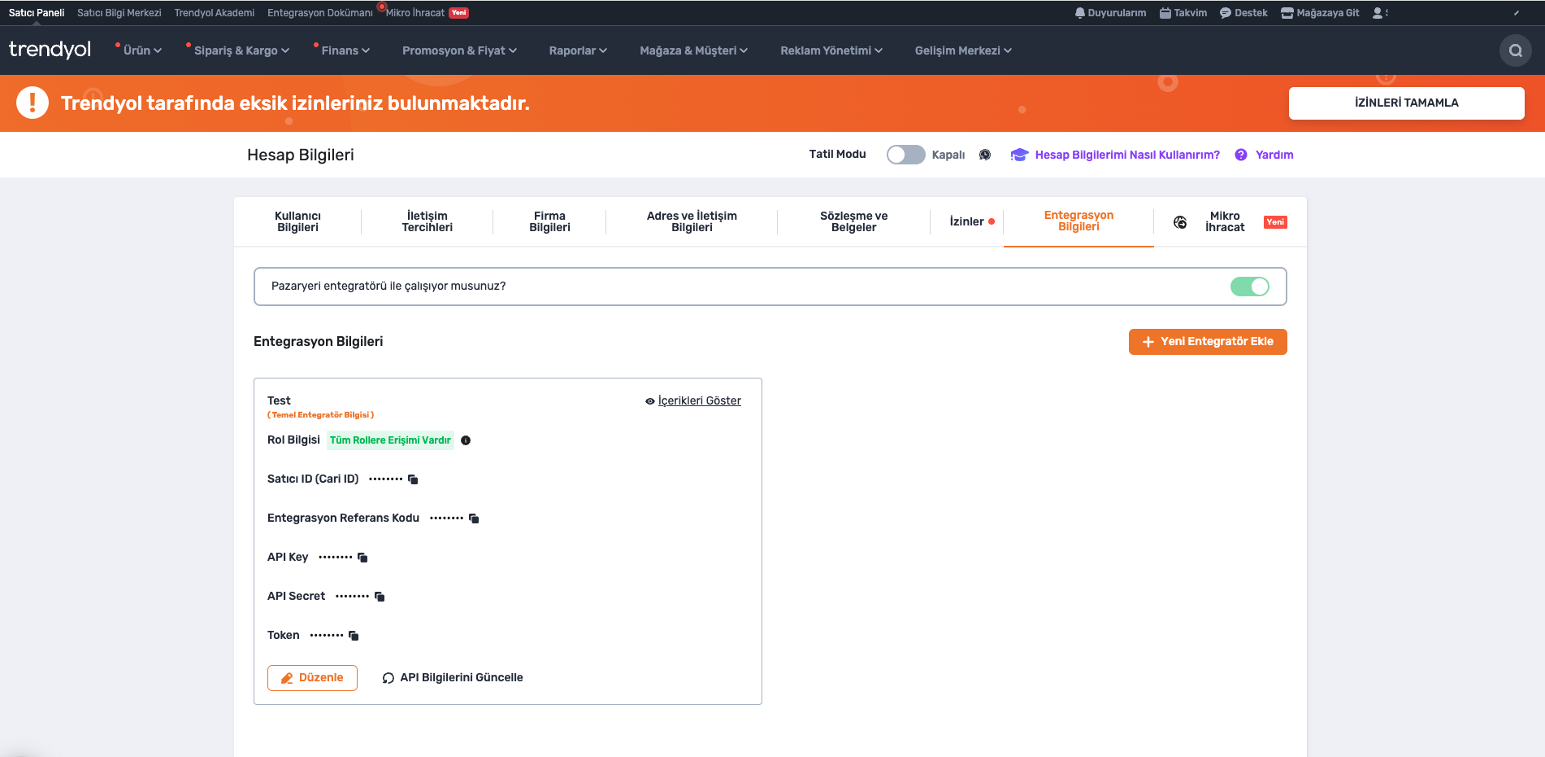Select the Entegrasyon Bilgileri tab
This screenshot has width=1545, height=757.
click(1079, 221)
